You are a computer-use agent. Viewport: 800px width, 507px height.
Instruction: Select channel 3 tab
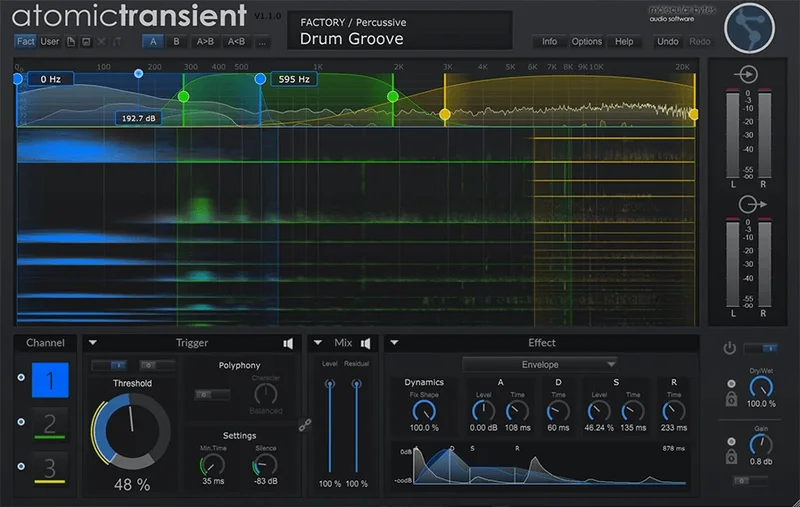pyautogui.click(x=50, y=468)
